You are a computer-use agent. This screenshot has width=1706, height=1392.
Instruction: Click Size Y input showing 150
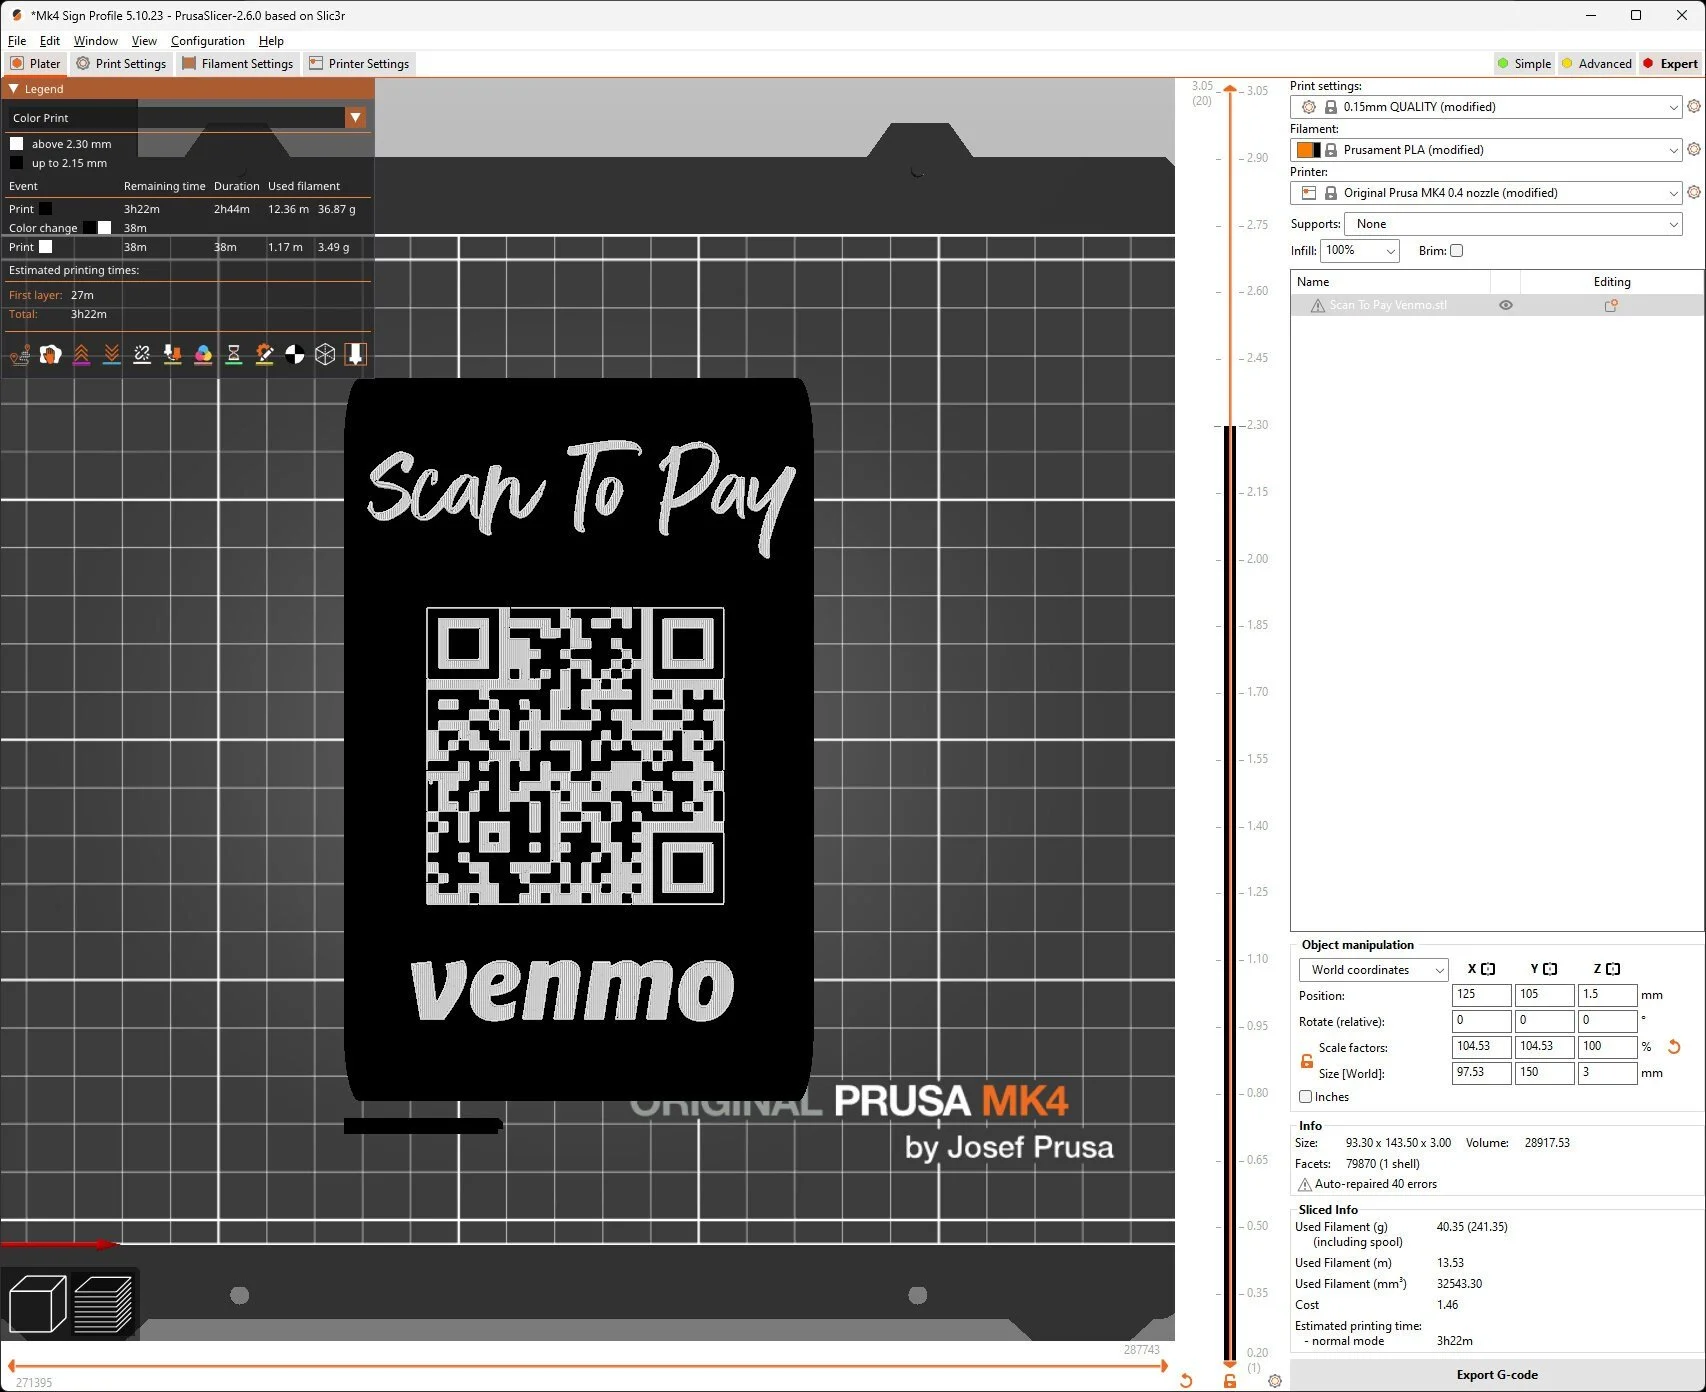click(1544, 1073)
